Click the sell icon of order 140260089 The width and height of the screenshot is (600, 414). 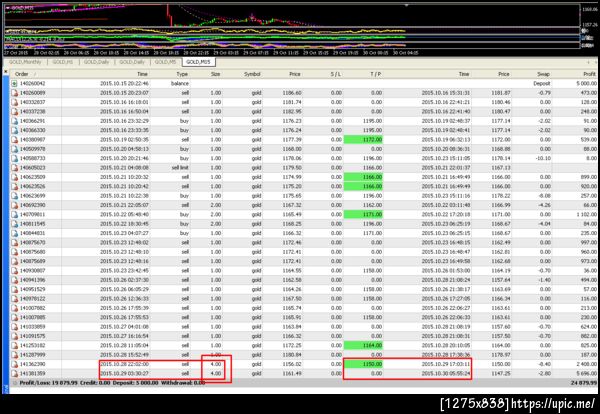pos(15,93)
